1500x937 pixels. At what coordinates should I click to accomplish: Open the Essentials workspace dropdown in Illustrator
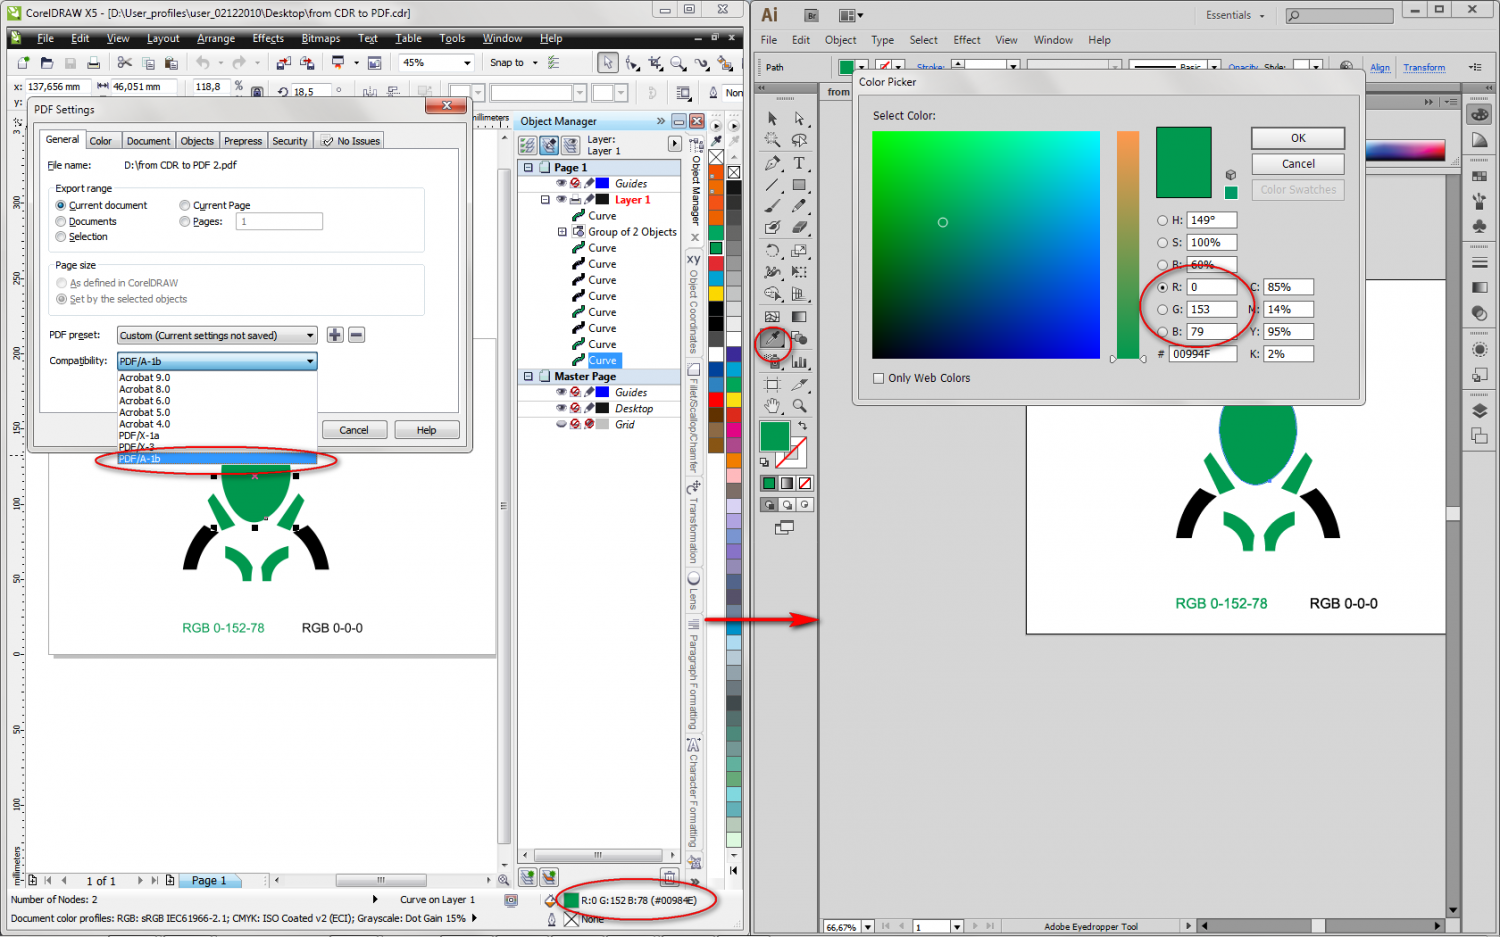1235,15
